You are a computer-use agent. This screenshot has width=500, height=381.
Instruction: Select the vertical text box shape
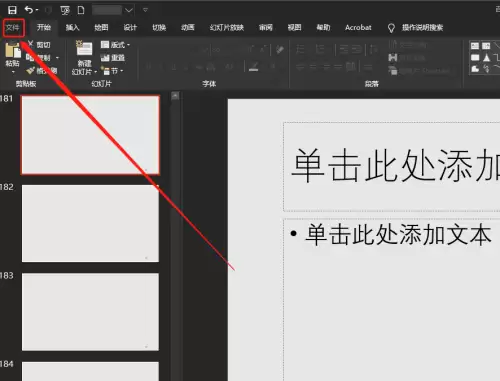coord(486,46)
